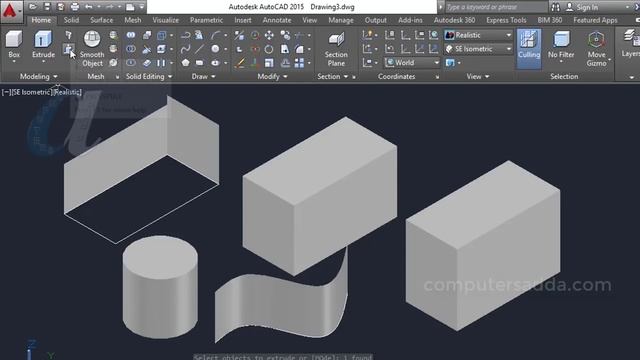This screenshot has height=360, width=640.
Task: Select the Presspull tool under the cursor
Action: [68, 50]
